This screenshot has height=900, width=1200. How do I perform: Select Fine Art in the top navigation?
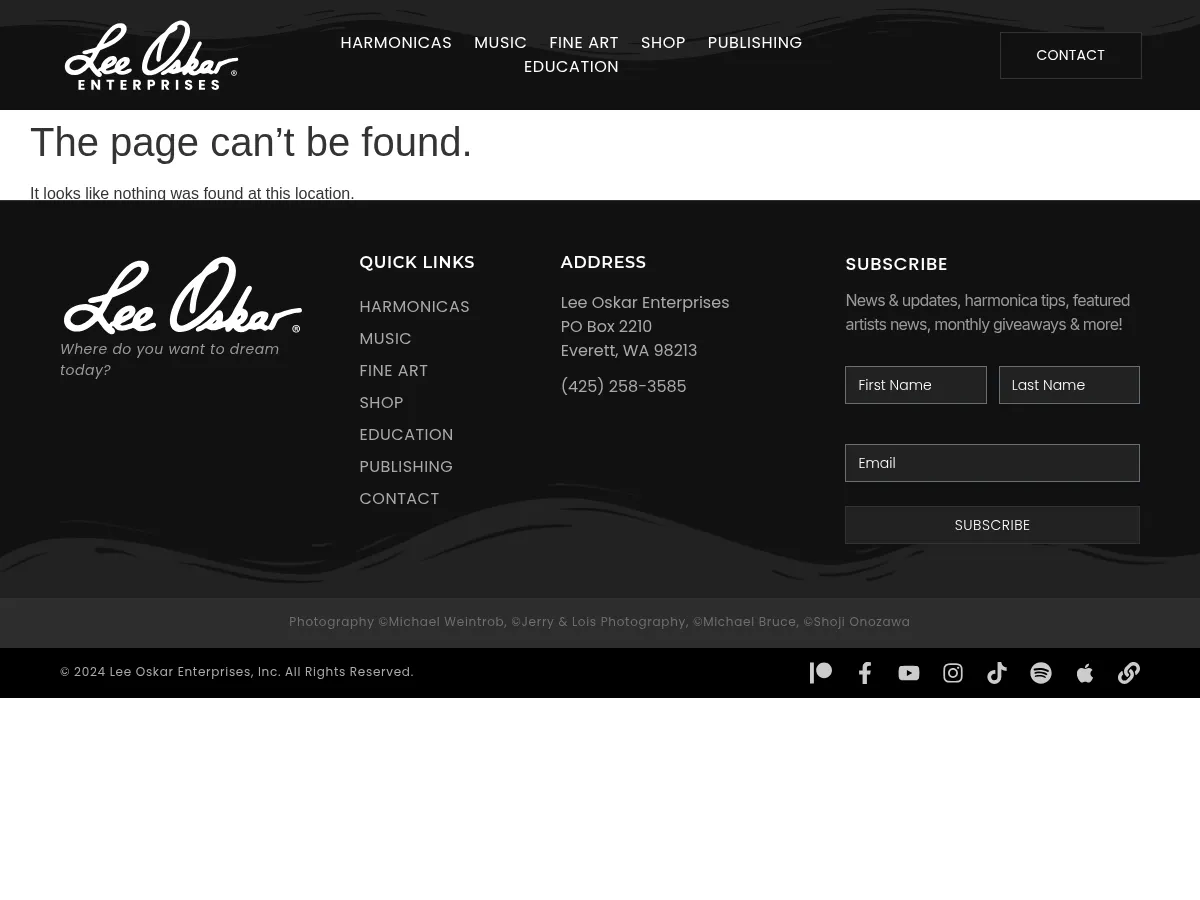tap(584, 43)
